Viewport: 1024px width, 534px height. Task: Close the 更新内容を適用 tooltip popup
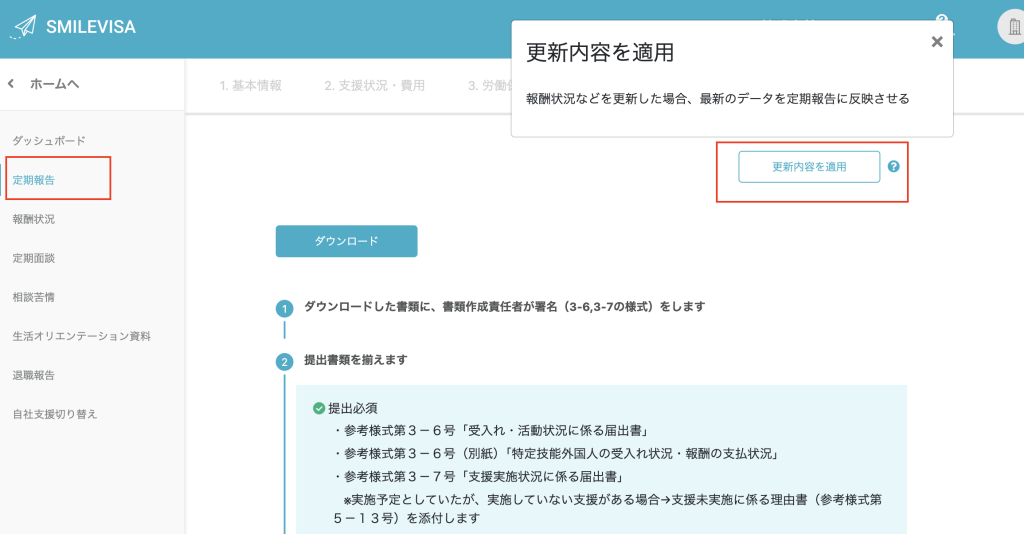pyautogui.click(x=936, y=42)
